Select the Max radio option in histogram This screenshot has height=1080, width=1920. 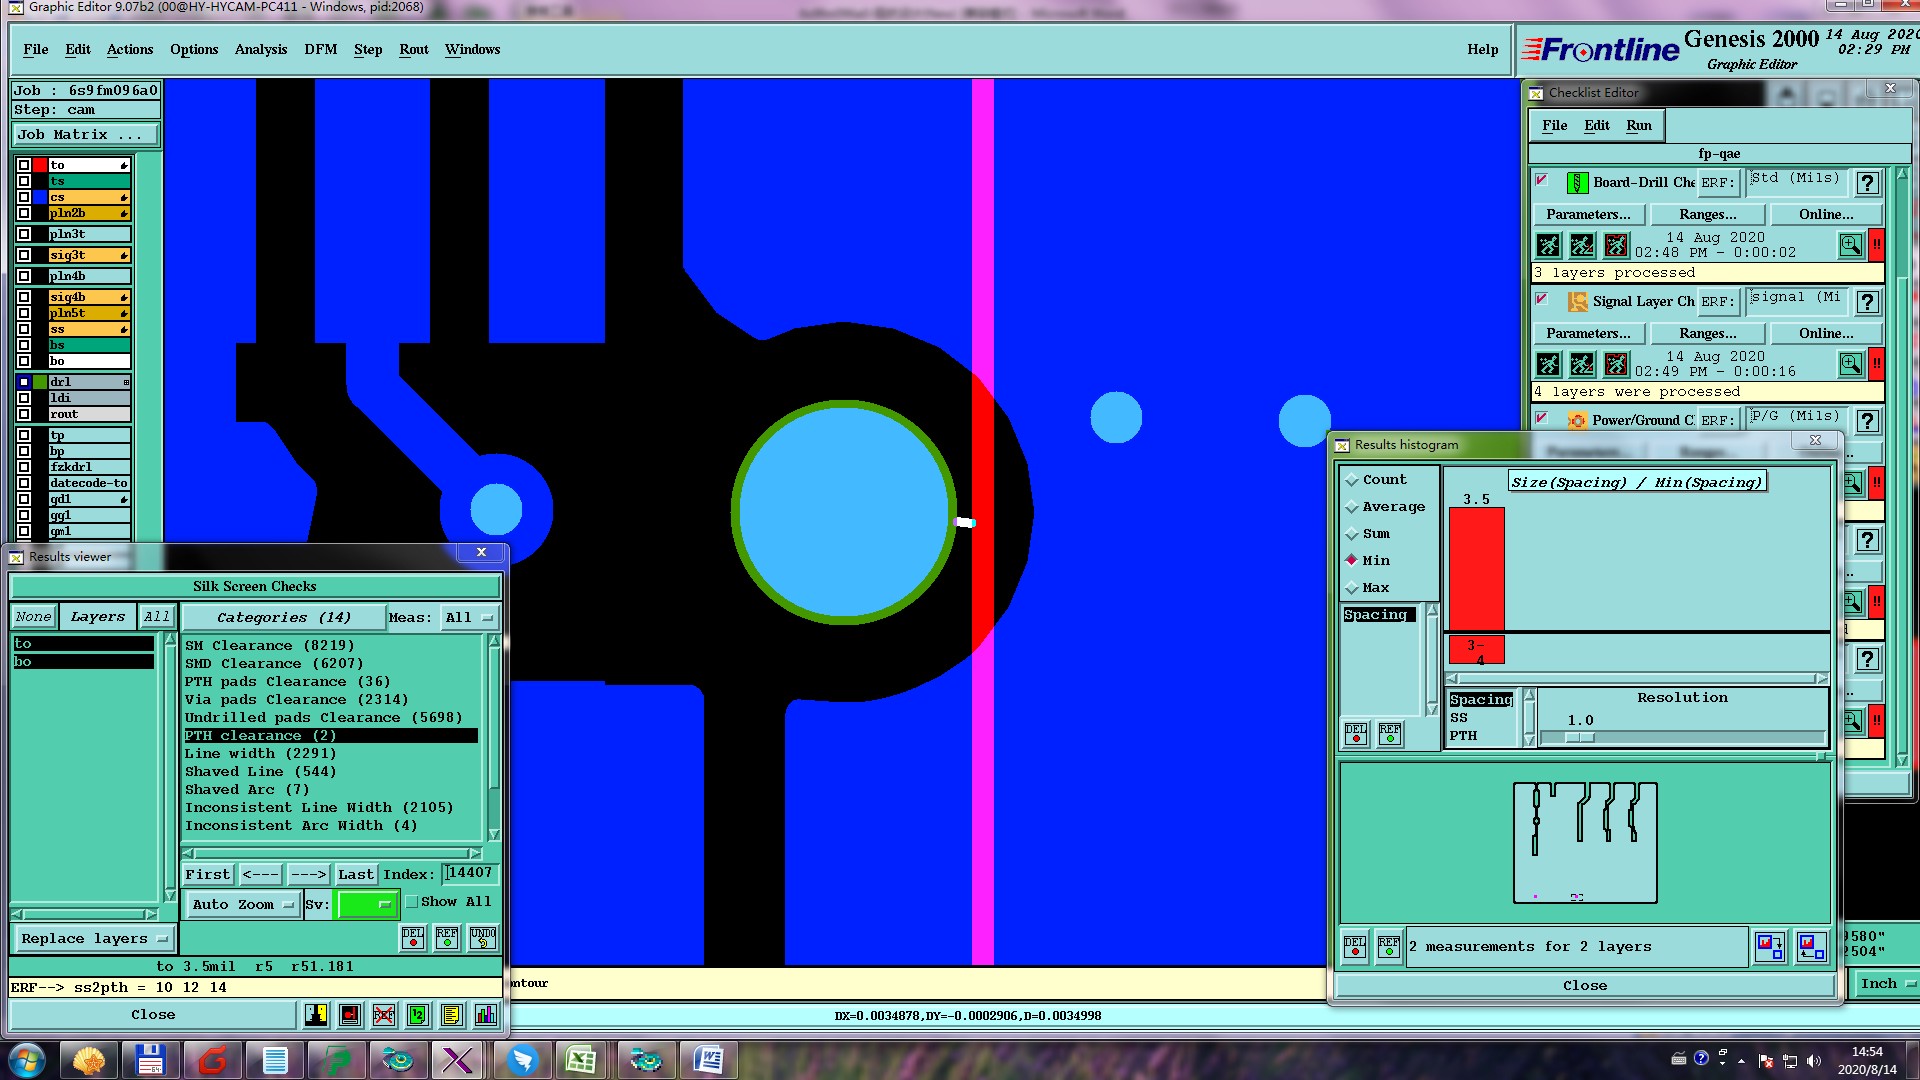[x=1352, y=588]
